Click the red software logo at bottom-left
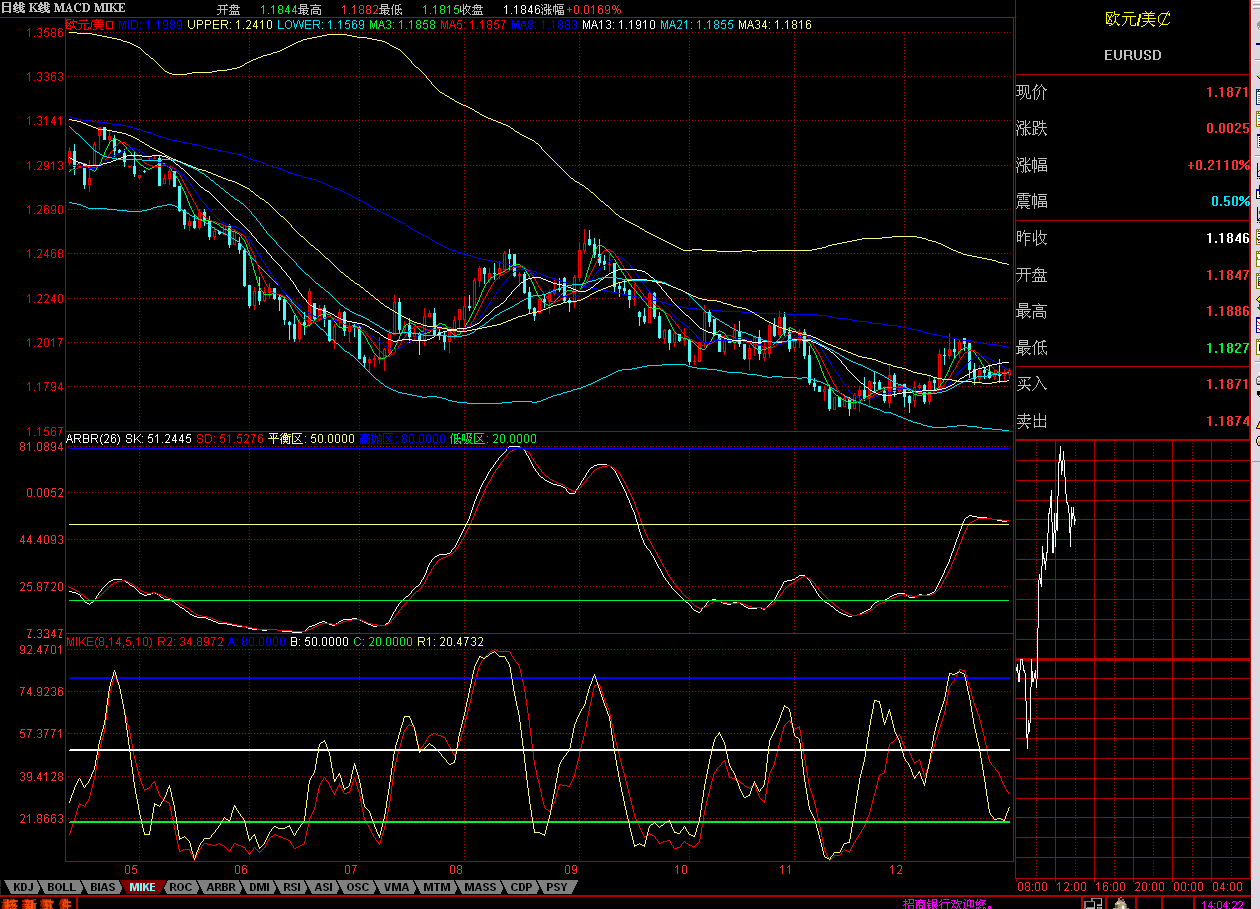 tap(38, 903)
